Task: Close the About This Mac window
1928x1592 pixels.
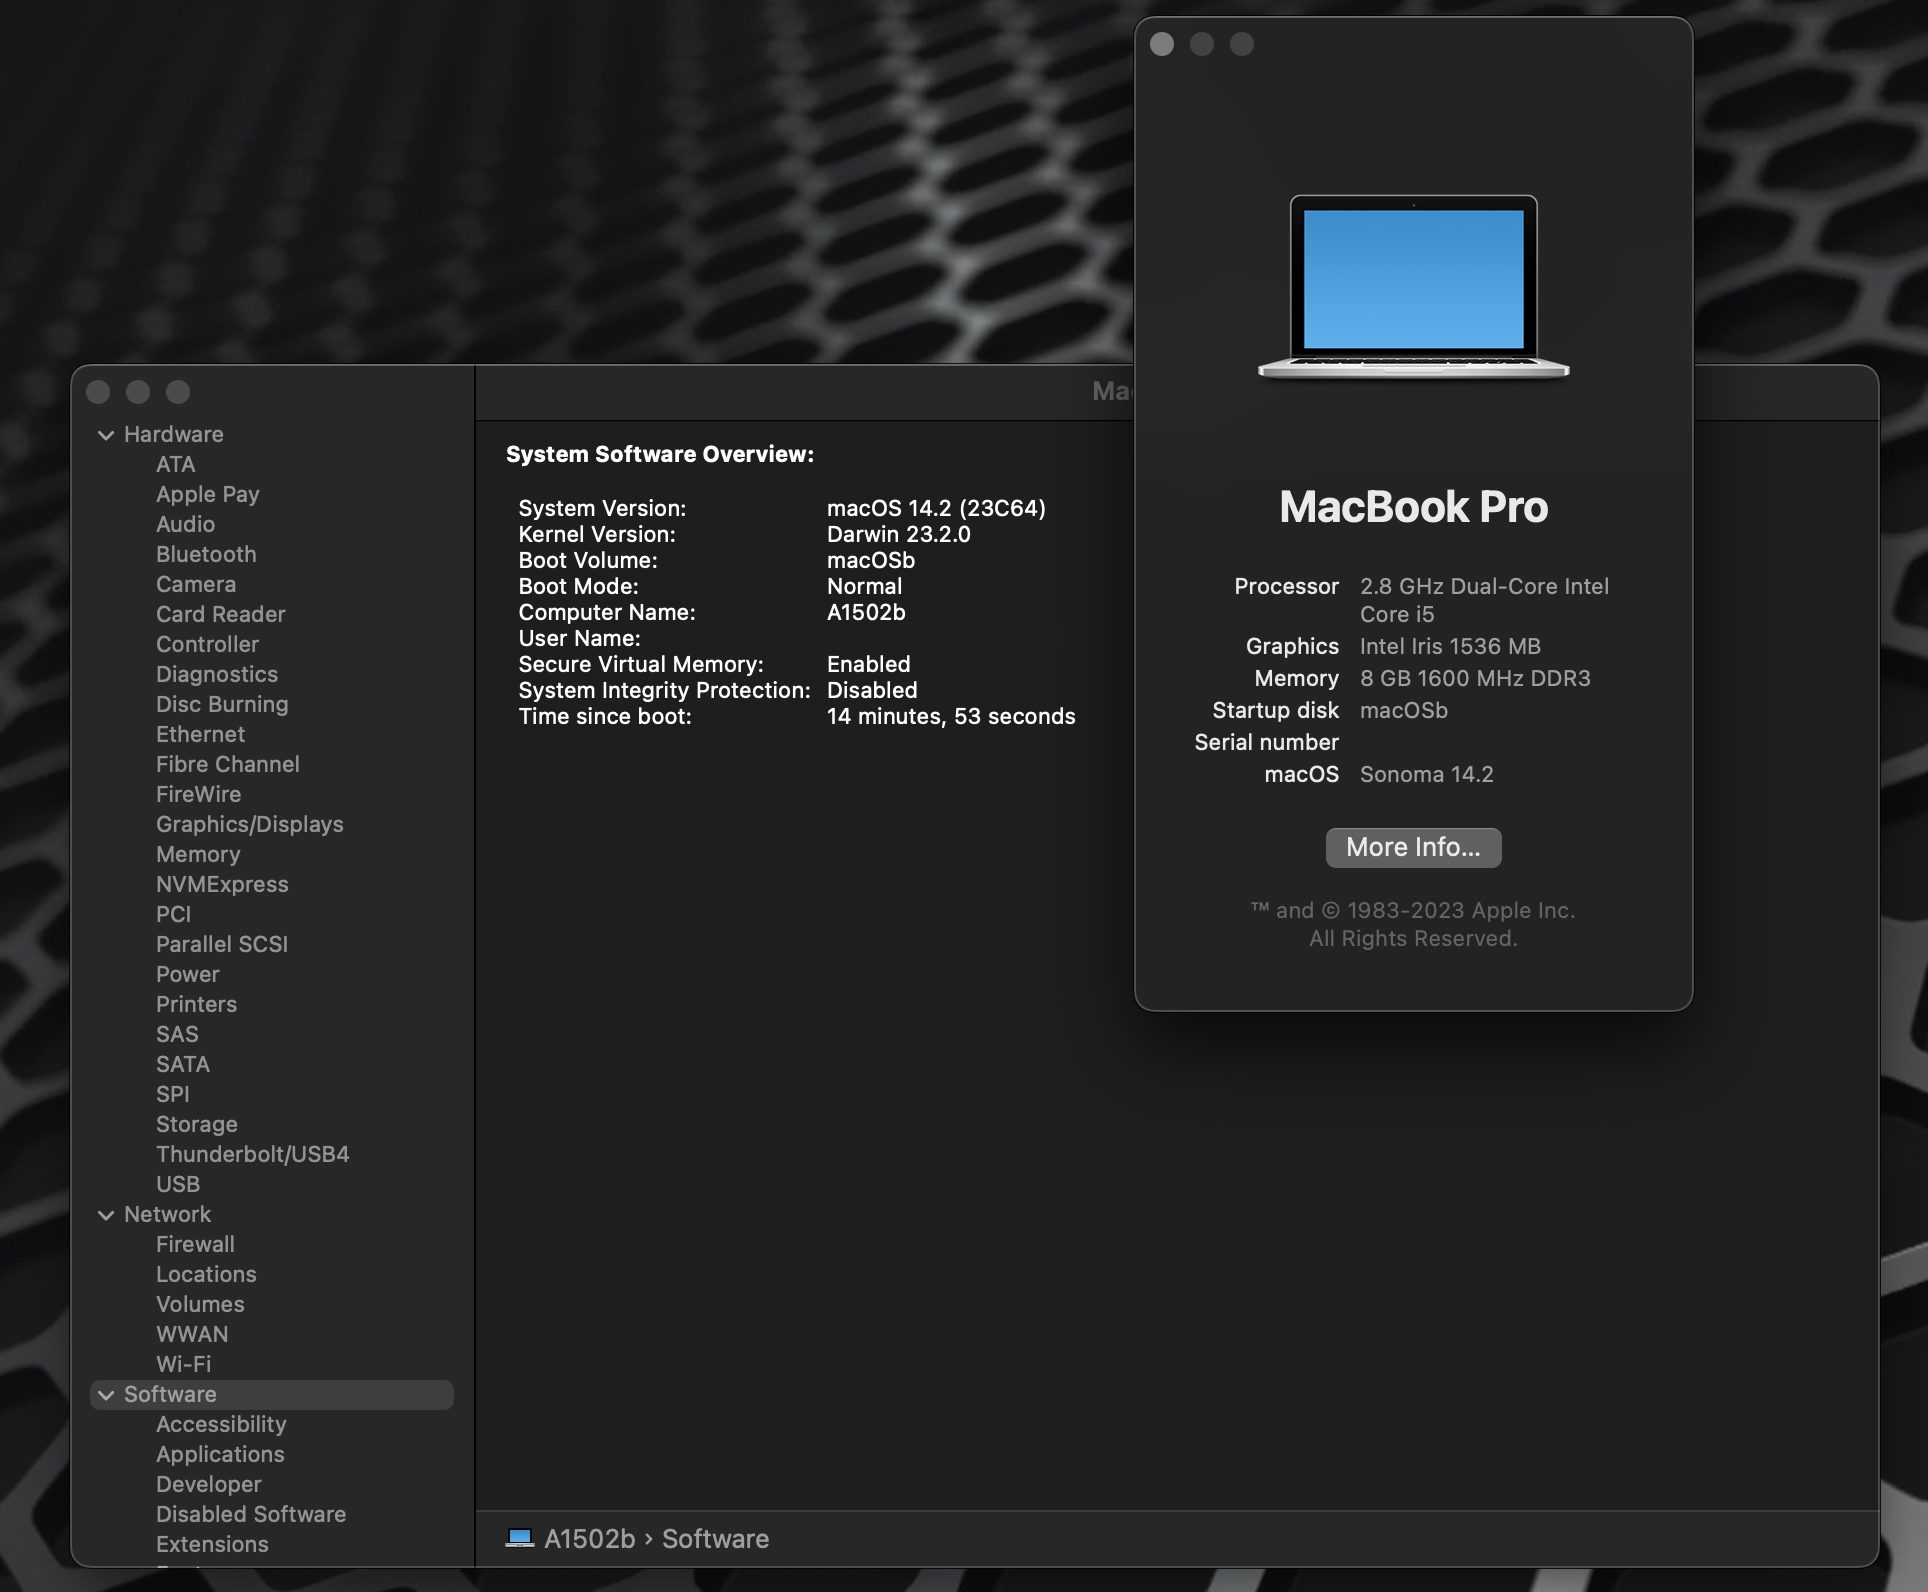Action: click(x=1162, y=44)
